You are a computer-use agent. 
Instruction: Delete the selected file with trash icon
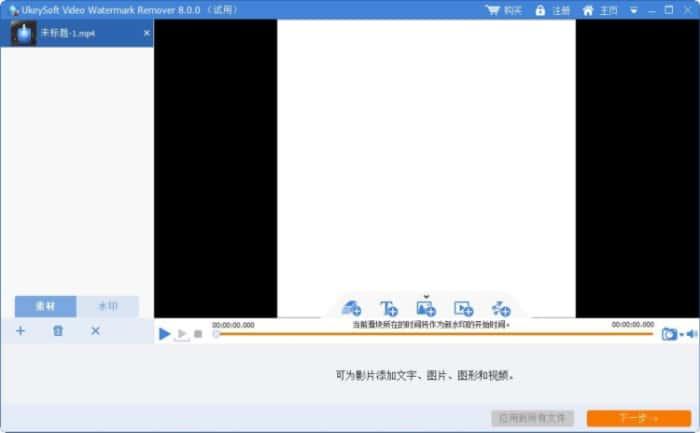[58, 331]
